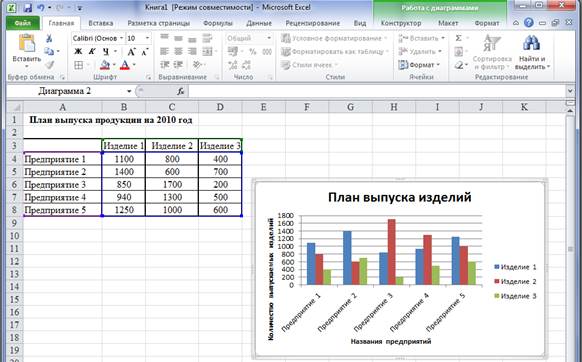
Task: Select heading План выпуска продукции на 2010 год
Action: click(x=111, y=120)
